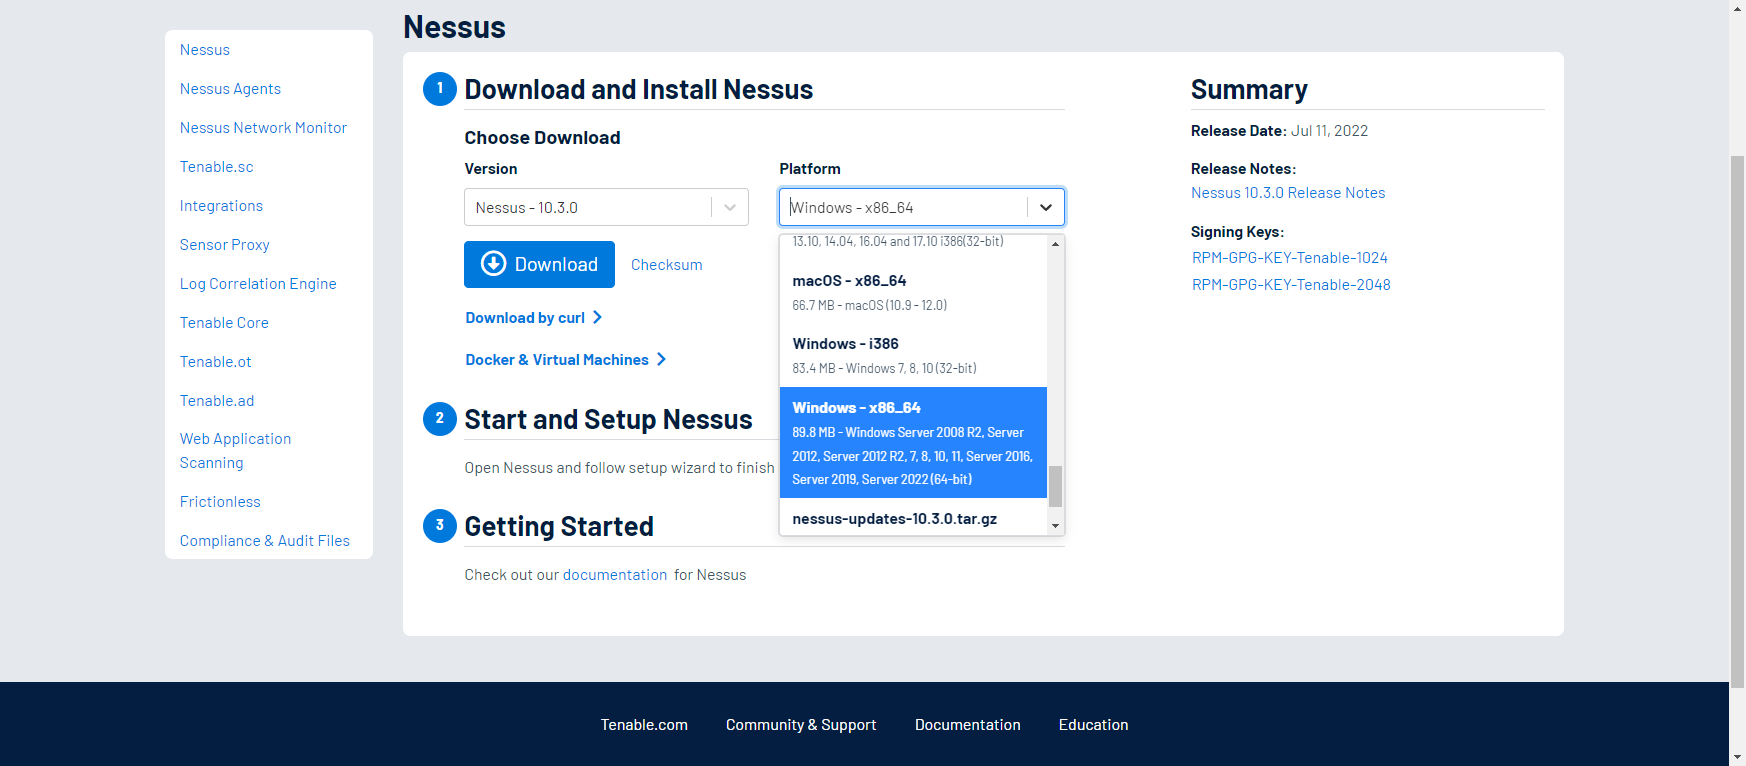Click the 'Getting Started' heading
Screen dimensions: 1746x766
coord(559,527)
